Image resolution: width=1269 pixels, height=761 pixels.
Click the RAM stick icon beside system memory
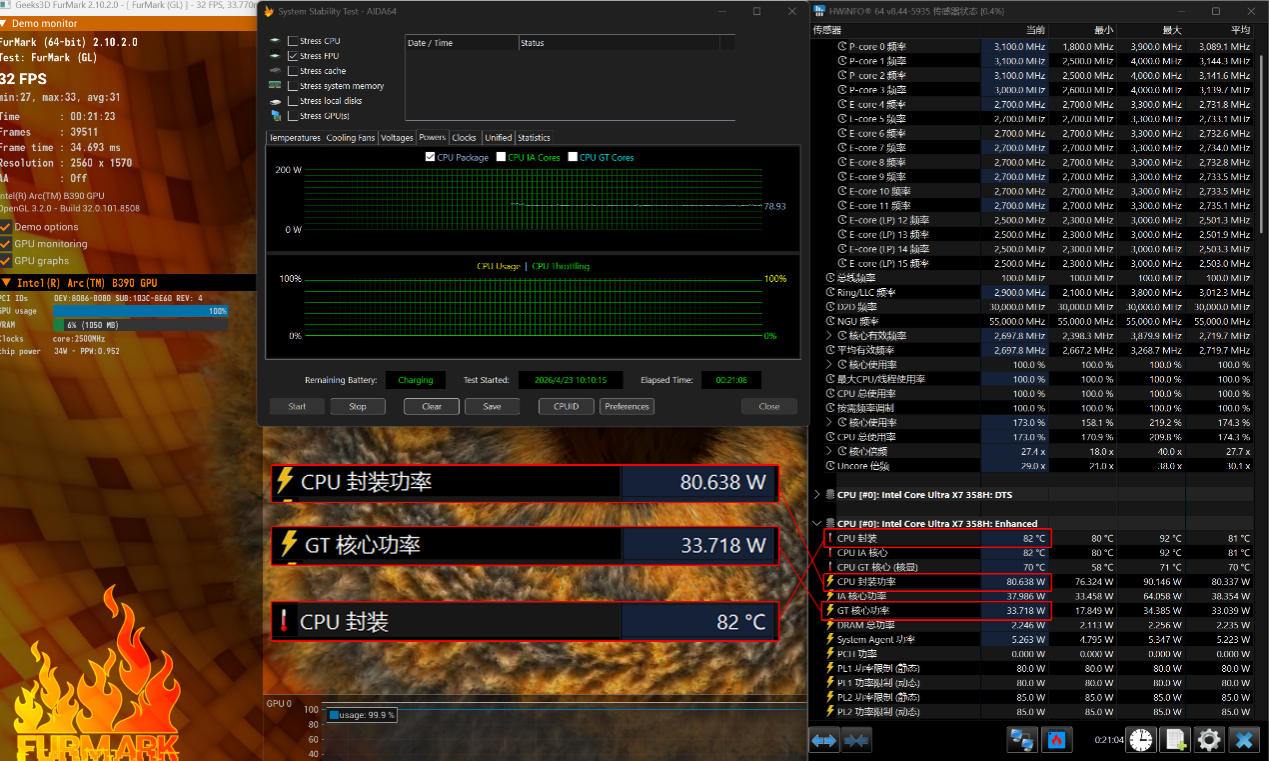[275, 86]
